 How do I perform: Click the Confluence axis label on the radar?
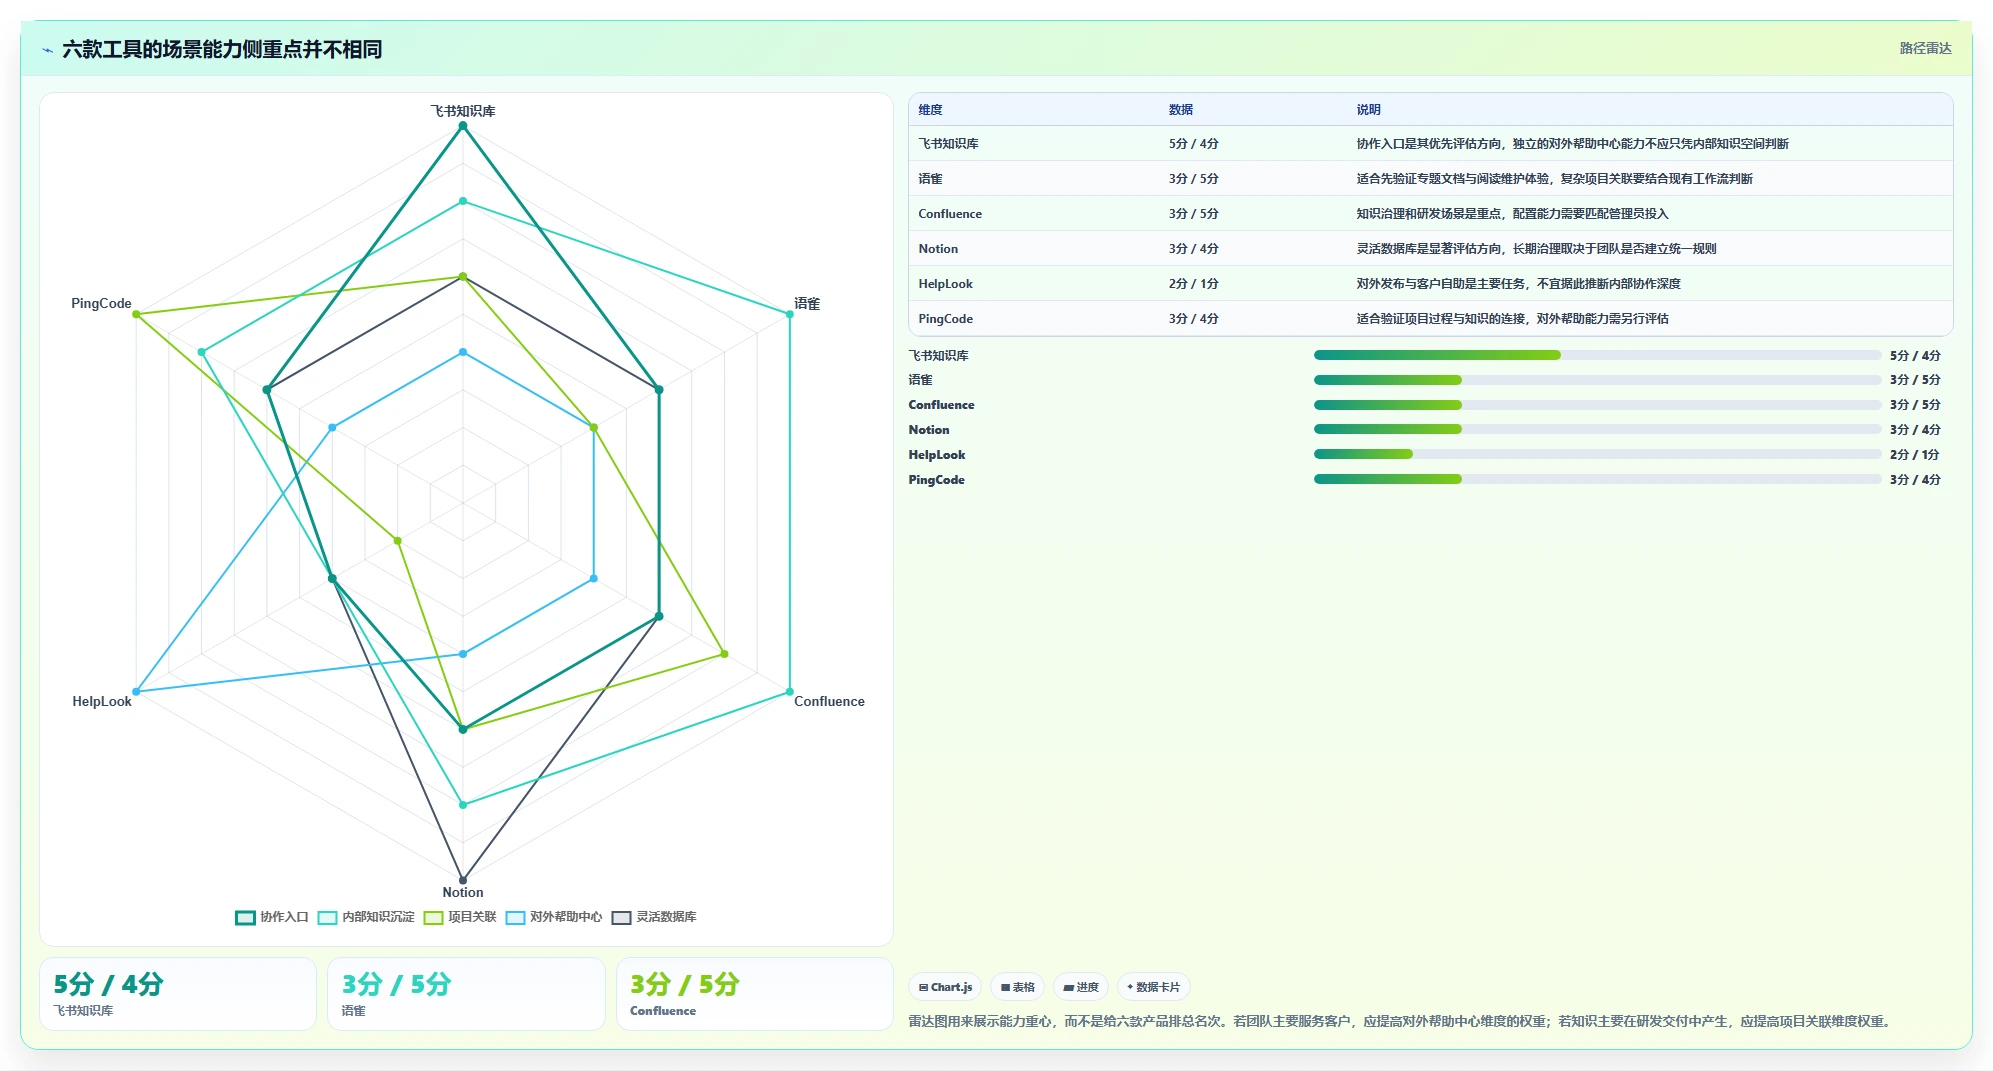829,702
